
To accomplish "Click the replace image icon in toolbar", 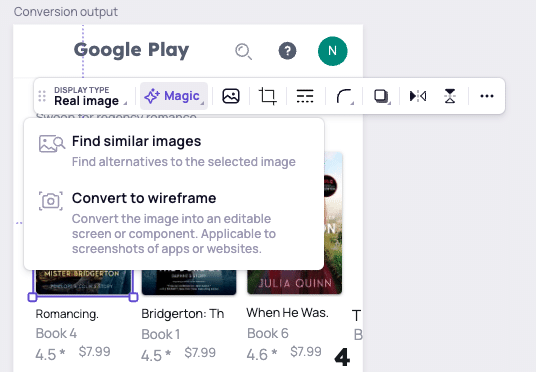I will coord(231,96).
